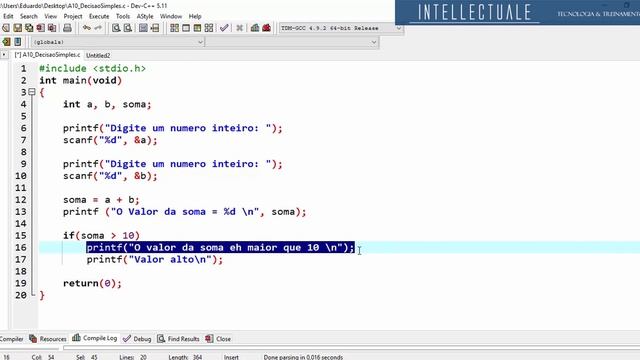Open the Compile Log tab

(95, 338)
